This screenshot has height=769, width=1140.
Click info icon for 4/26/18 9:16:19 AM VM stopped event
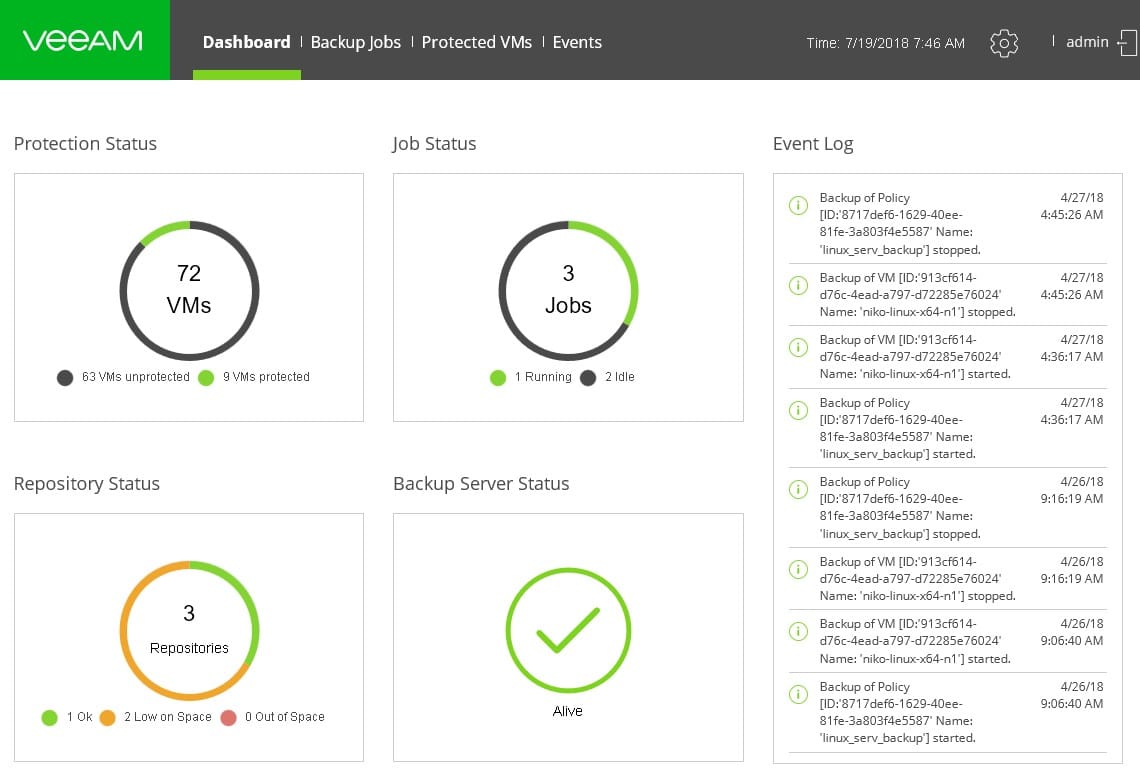coord(798,569)
